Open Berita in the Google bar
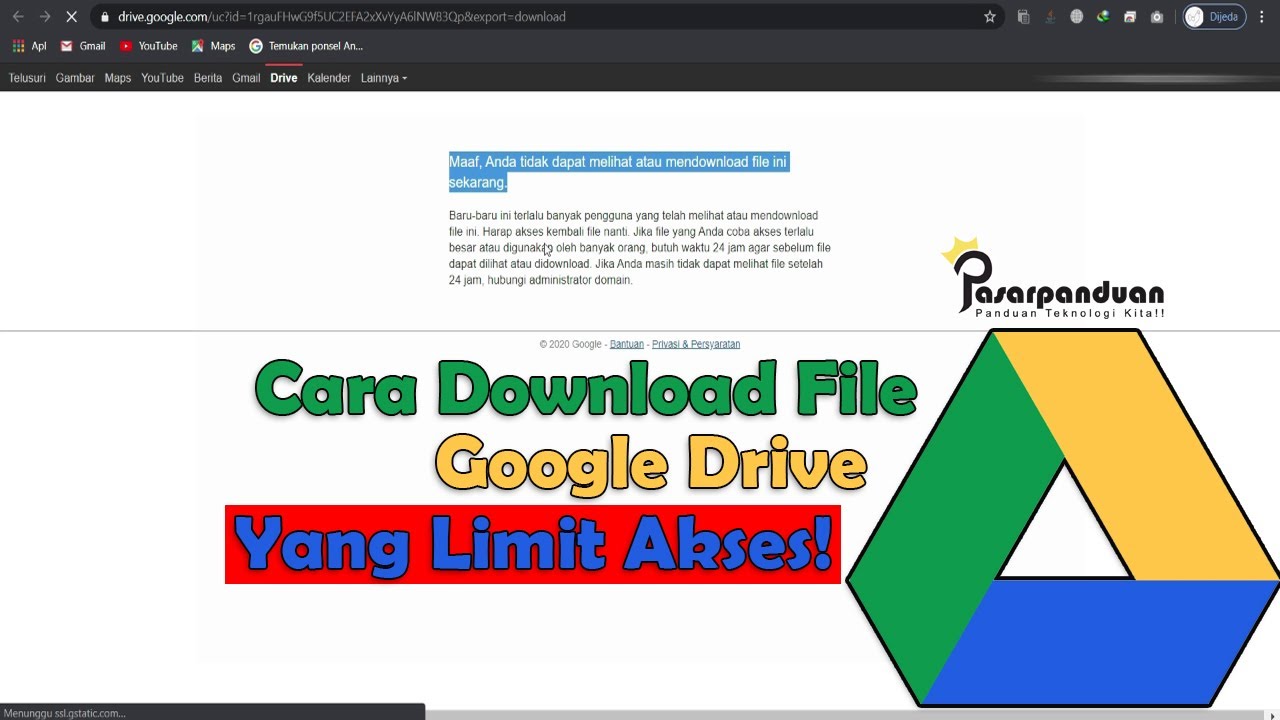The image size is (1280, 720). click(208, 78)
